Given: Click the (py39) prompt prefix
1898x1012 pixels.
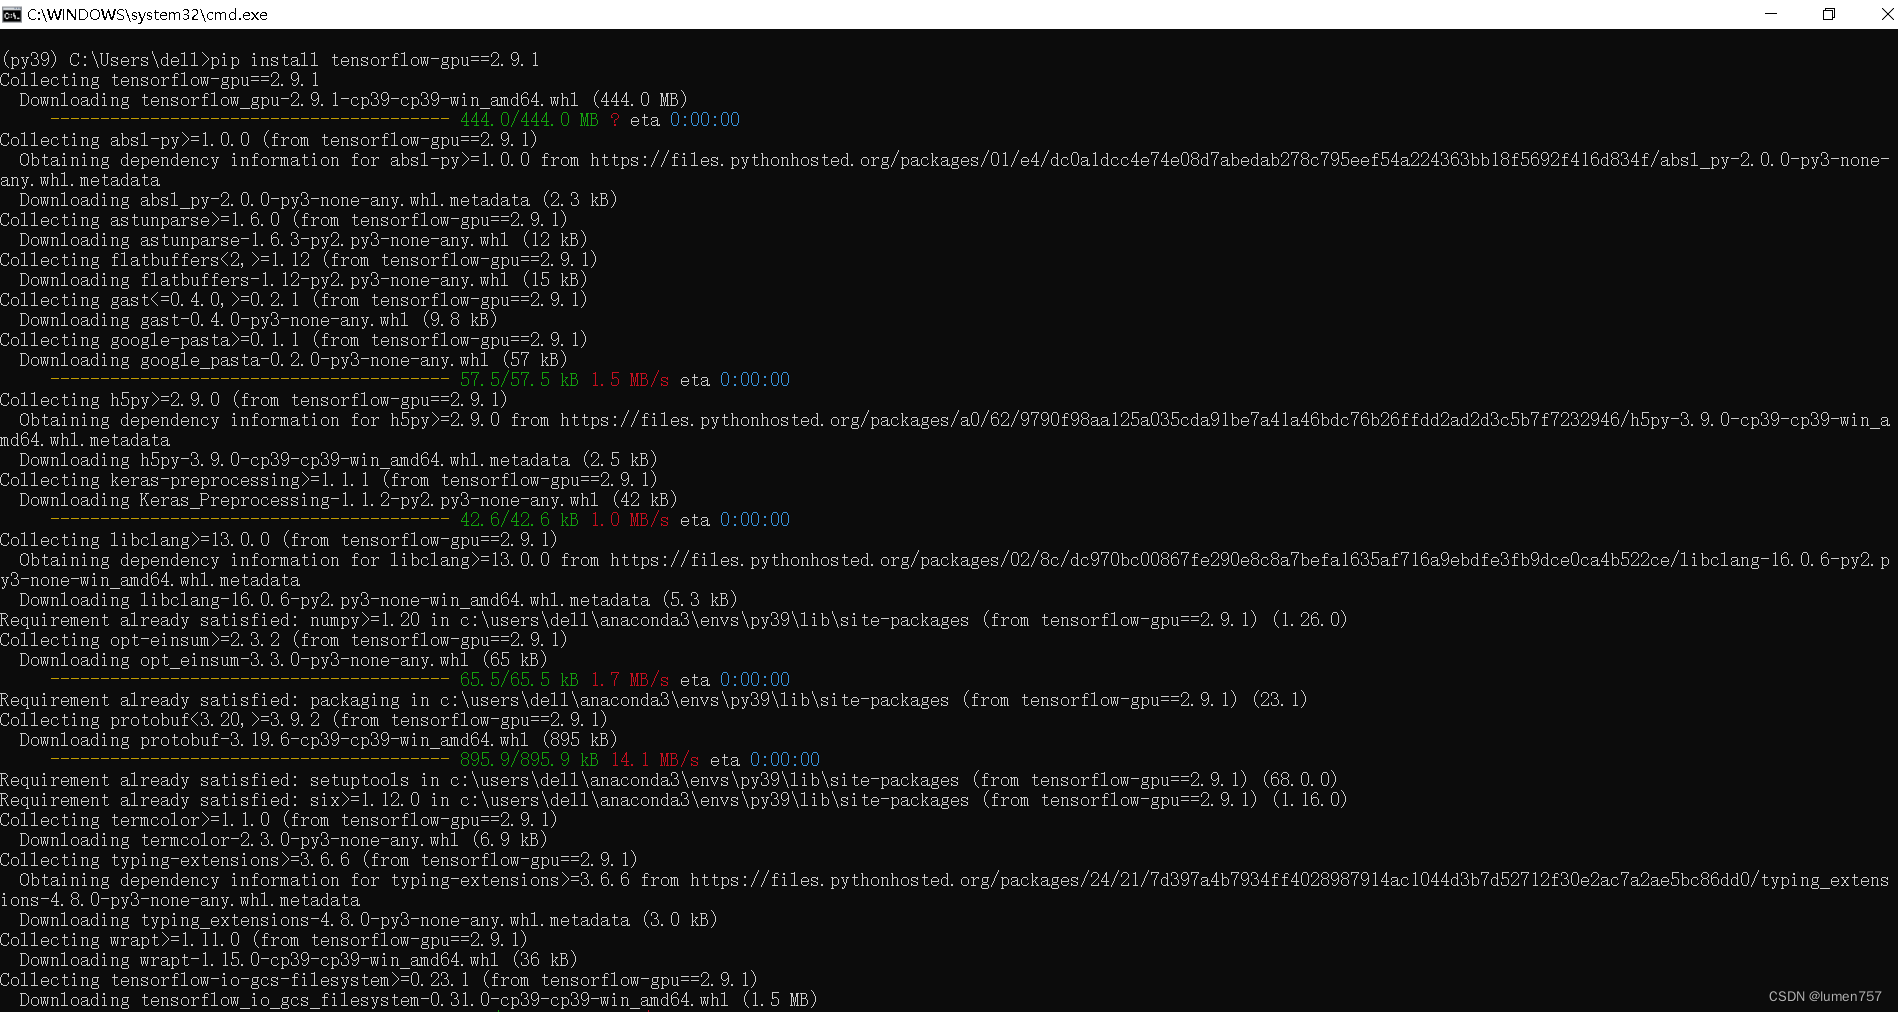Looking at the screenshot, I should 31,59.
